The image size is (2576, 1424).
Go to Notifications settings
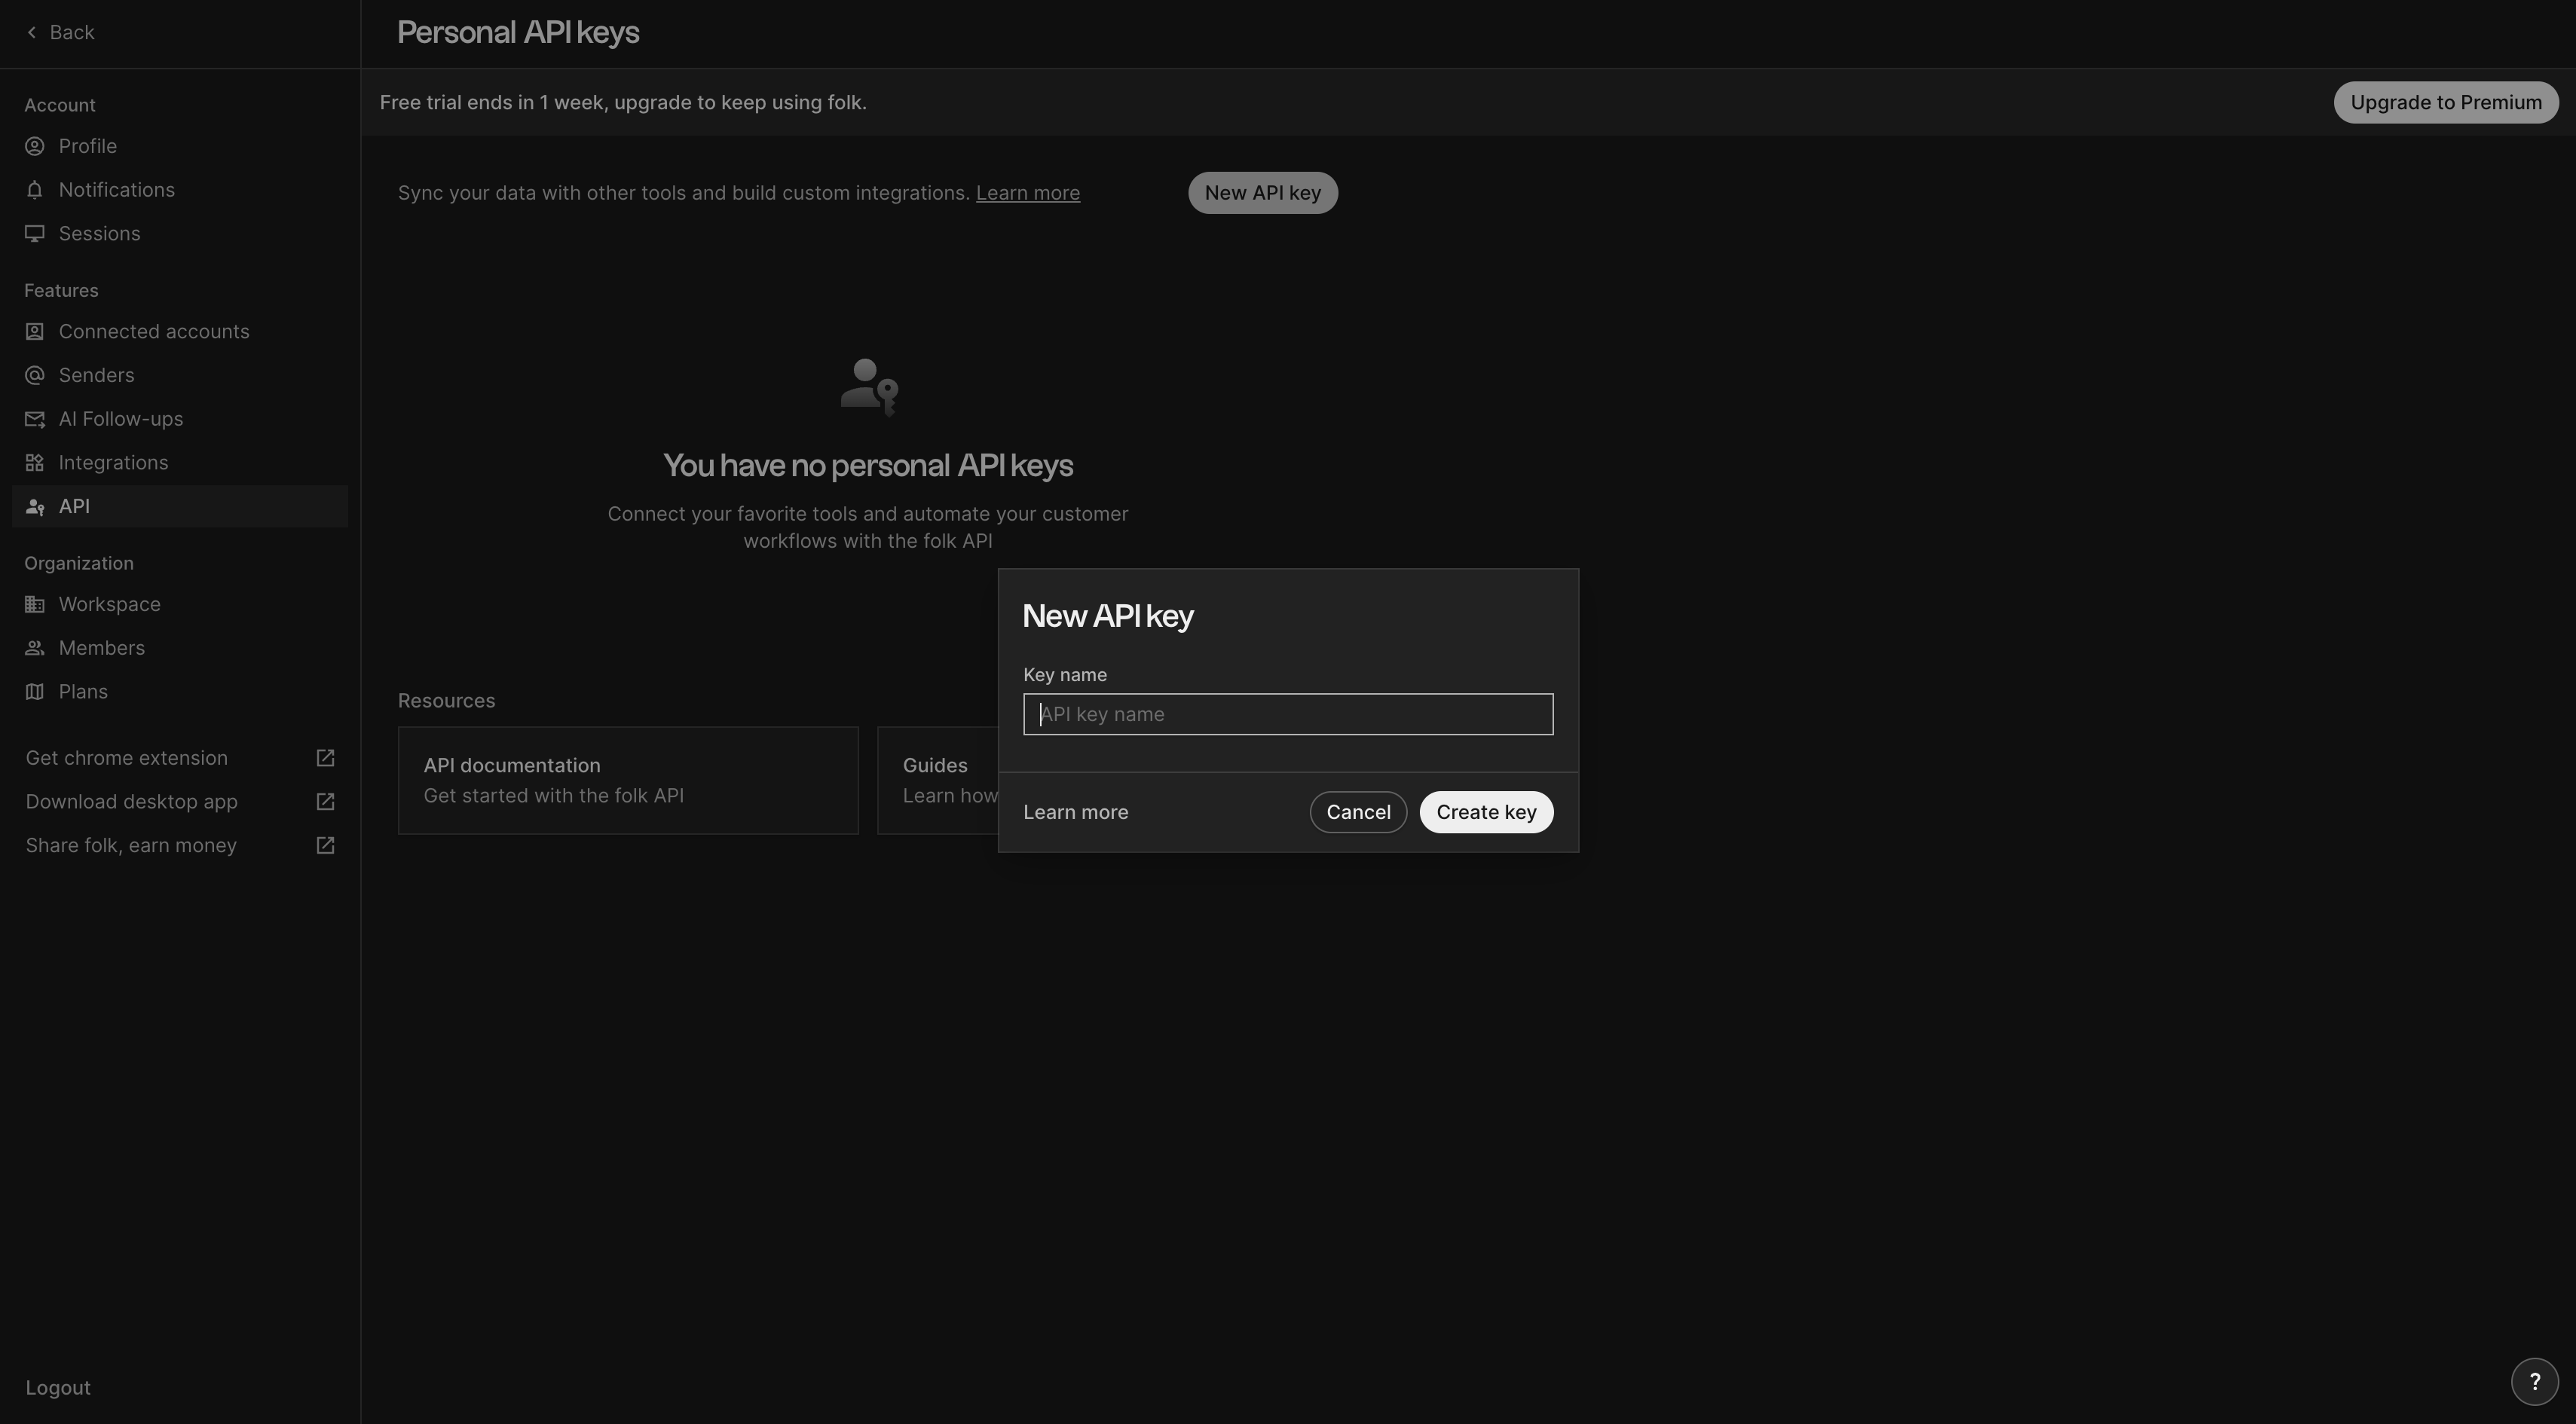180,190
